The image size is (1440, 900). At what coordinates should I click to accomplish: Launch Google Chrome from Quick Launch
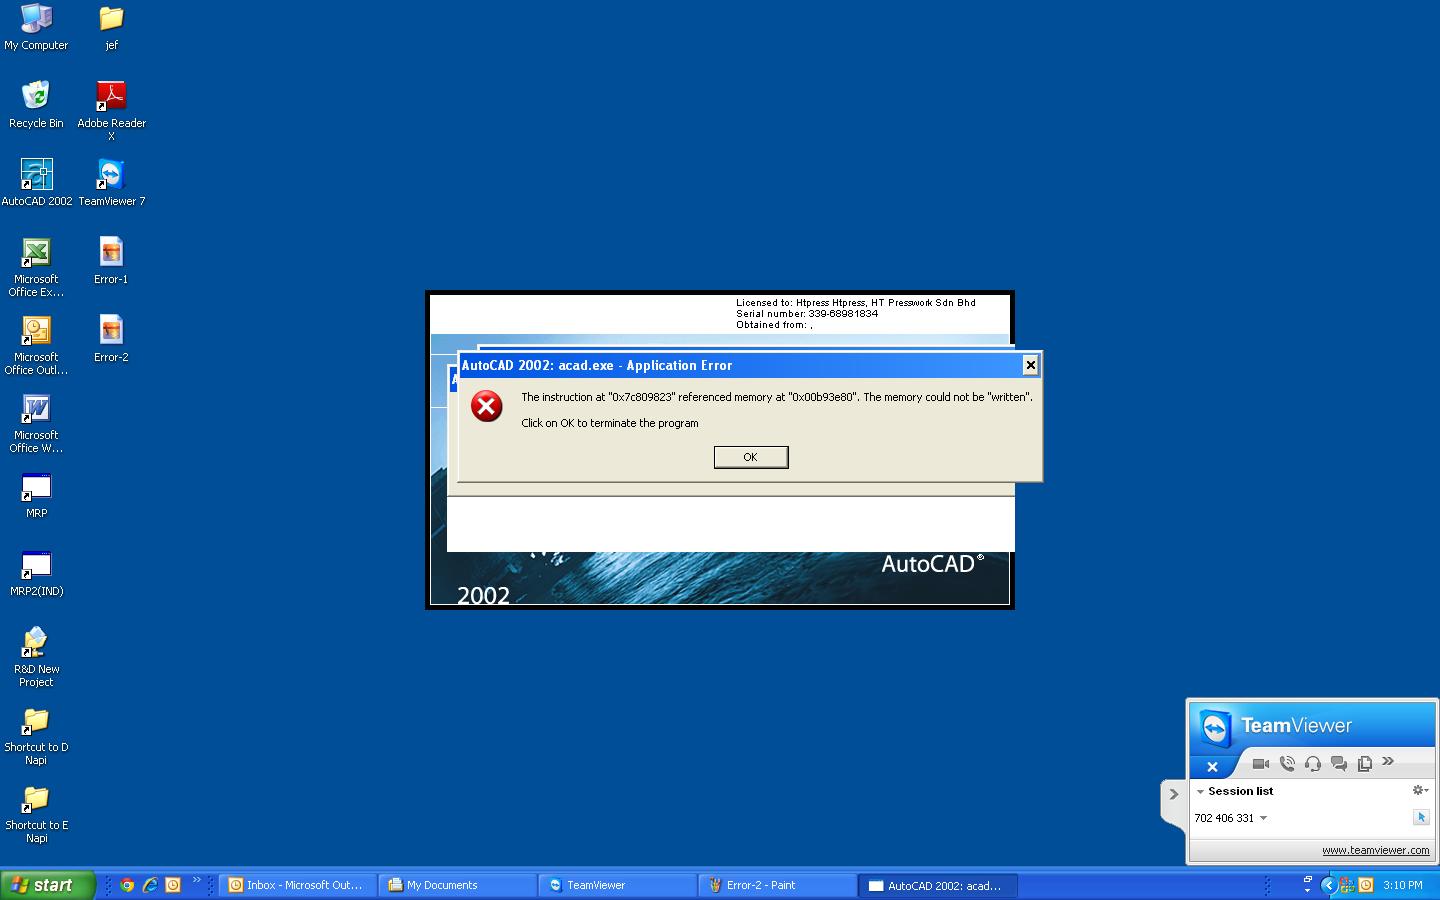[x=127, y=885]
